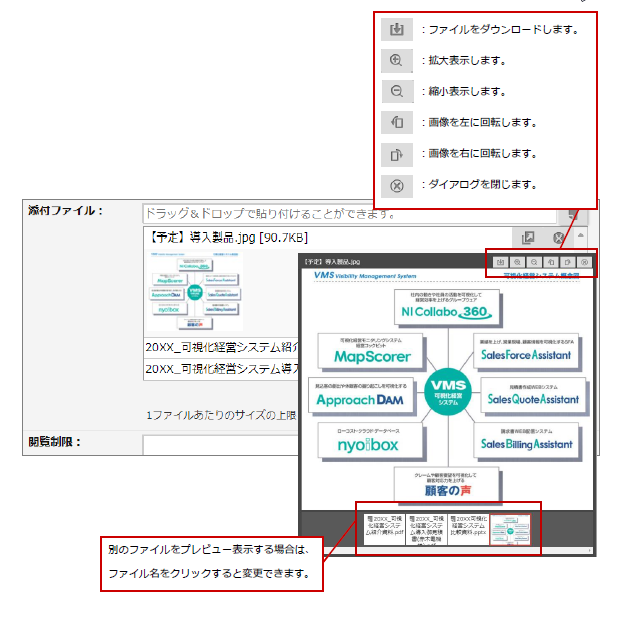Close the preview dialog with its X icon
This screenshot has height=617, width=640.
click(584, 262)
